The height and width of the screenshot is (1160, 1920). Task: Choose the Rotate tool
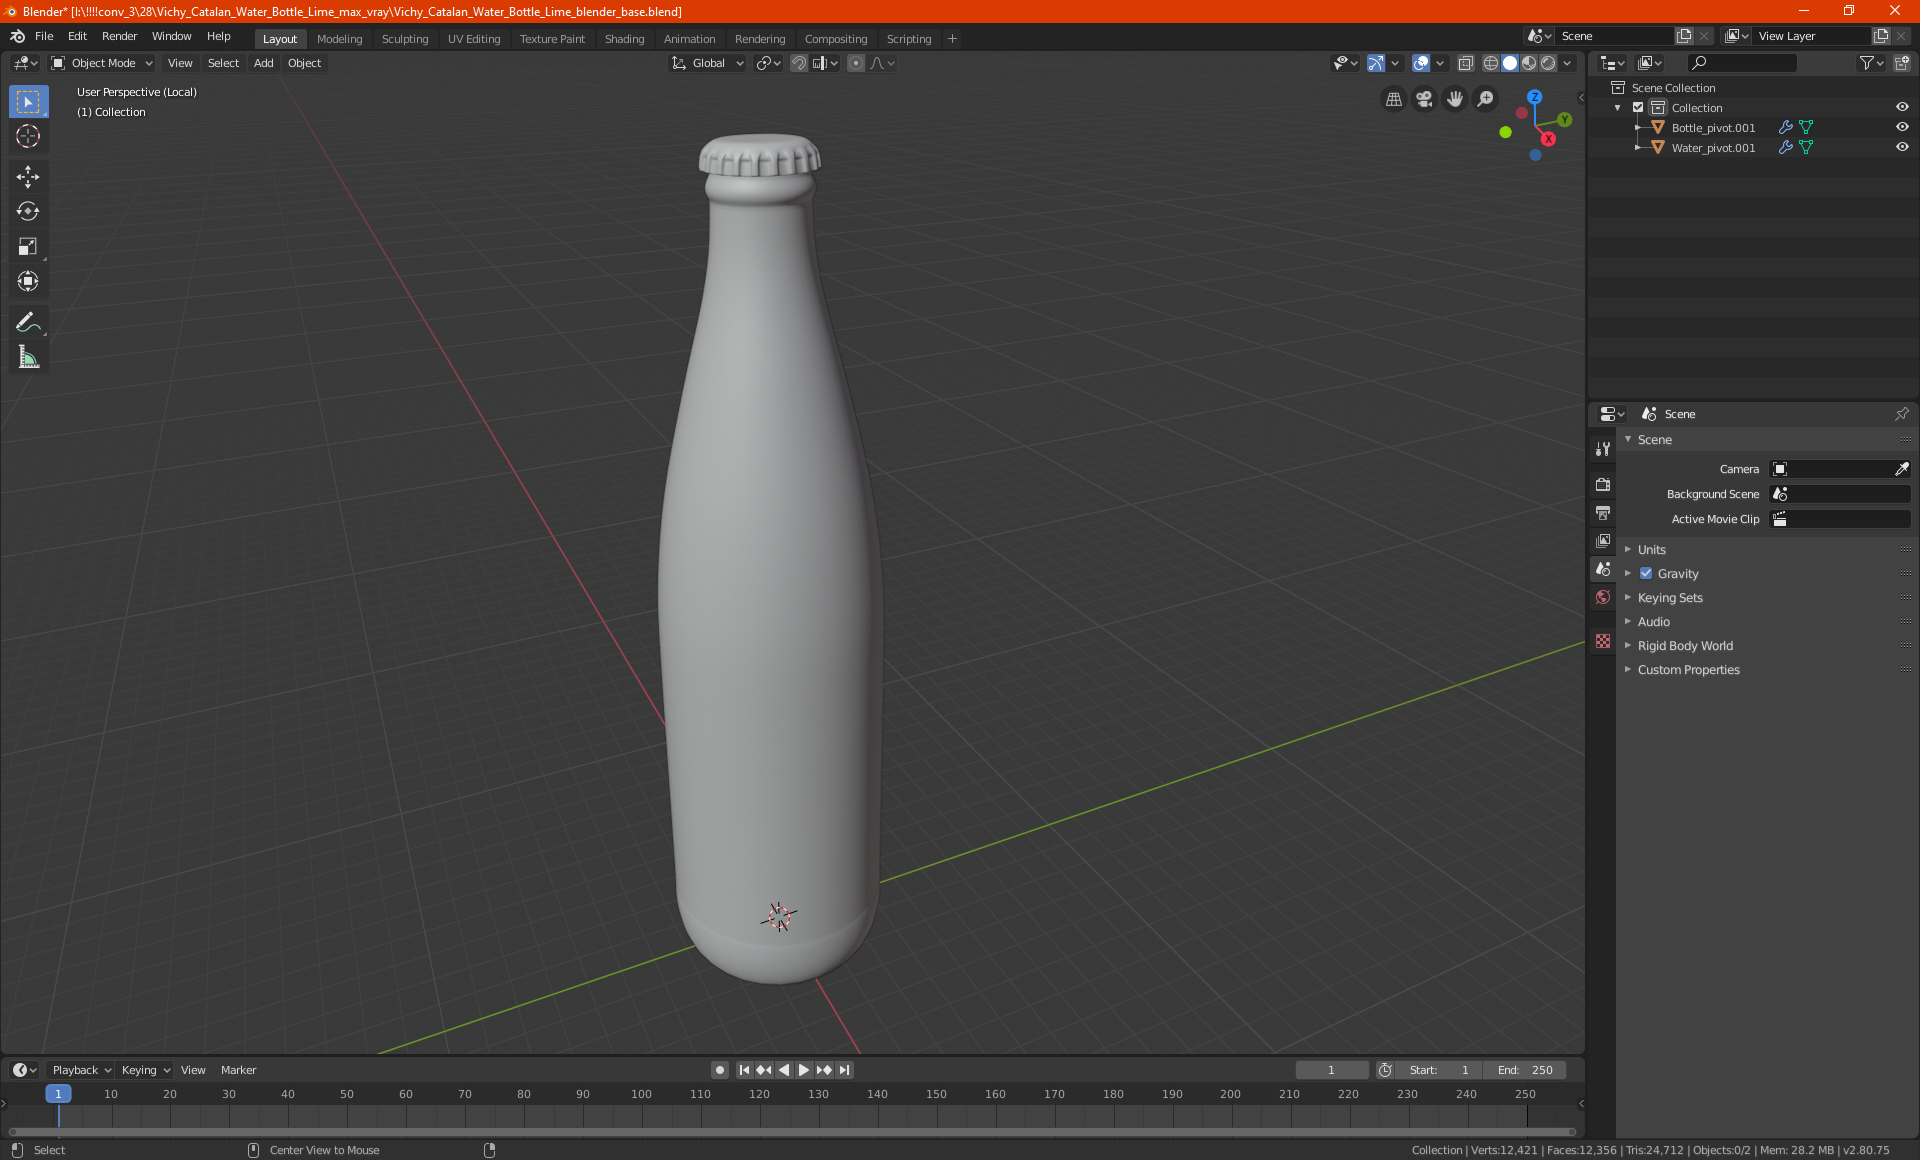coord(28,211)
